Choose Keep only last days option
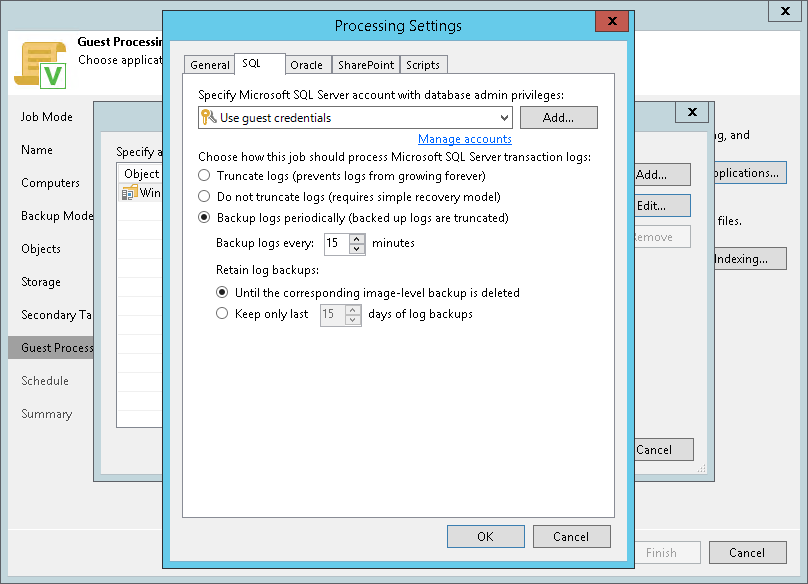Image resolution: width=808 pixels, height=584 pixels. (222, 313)
